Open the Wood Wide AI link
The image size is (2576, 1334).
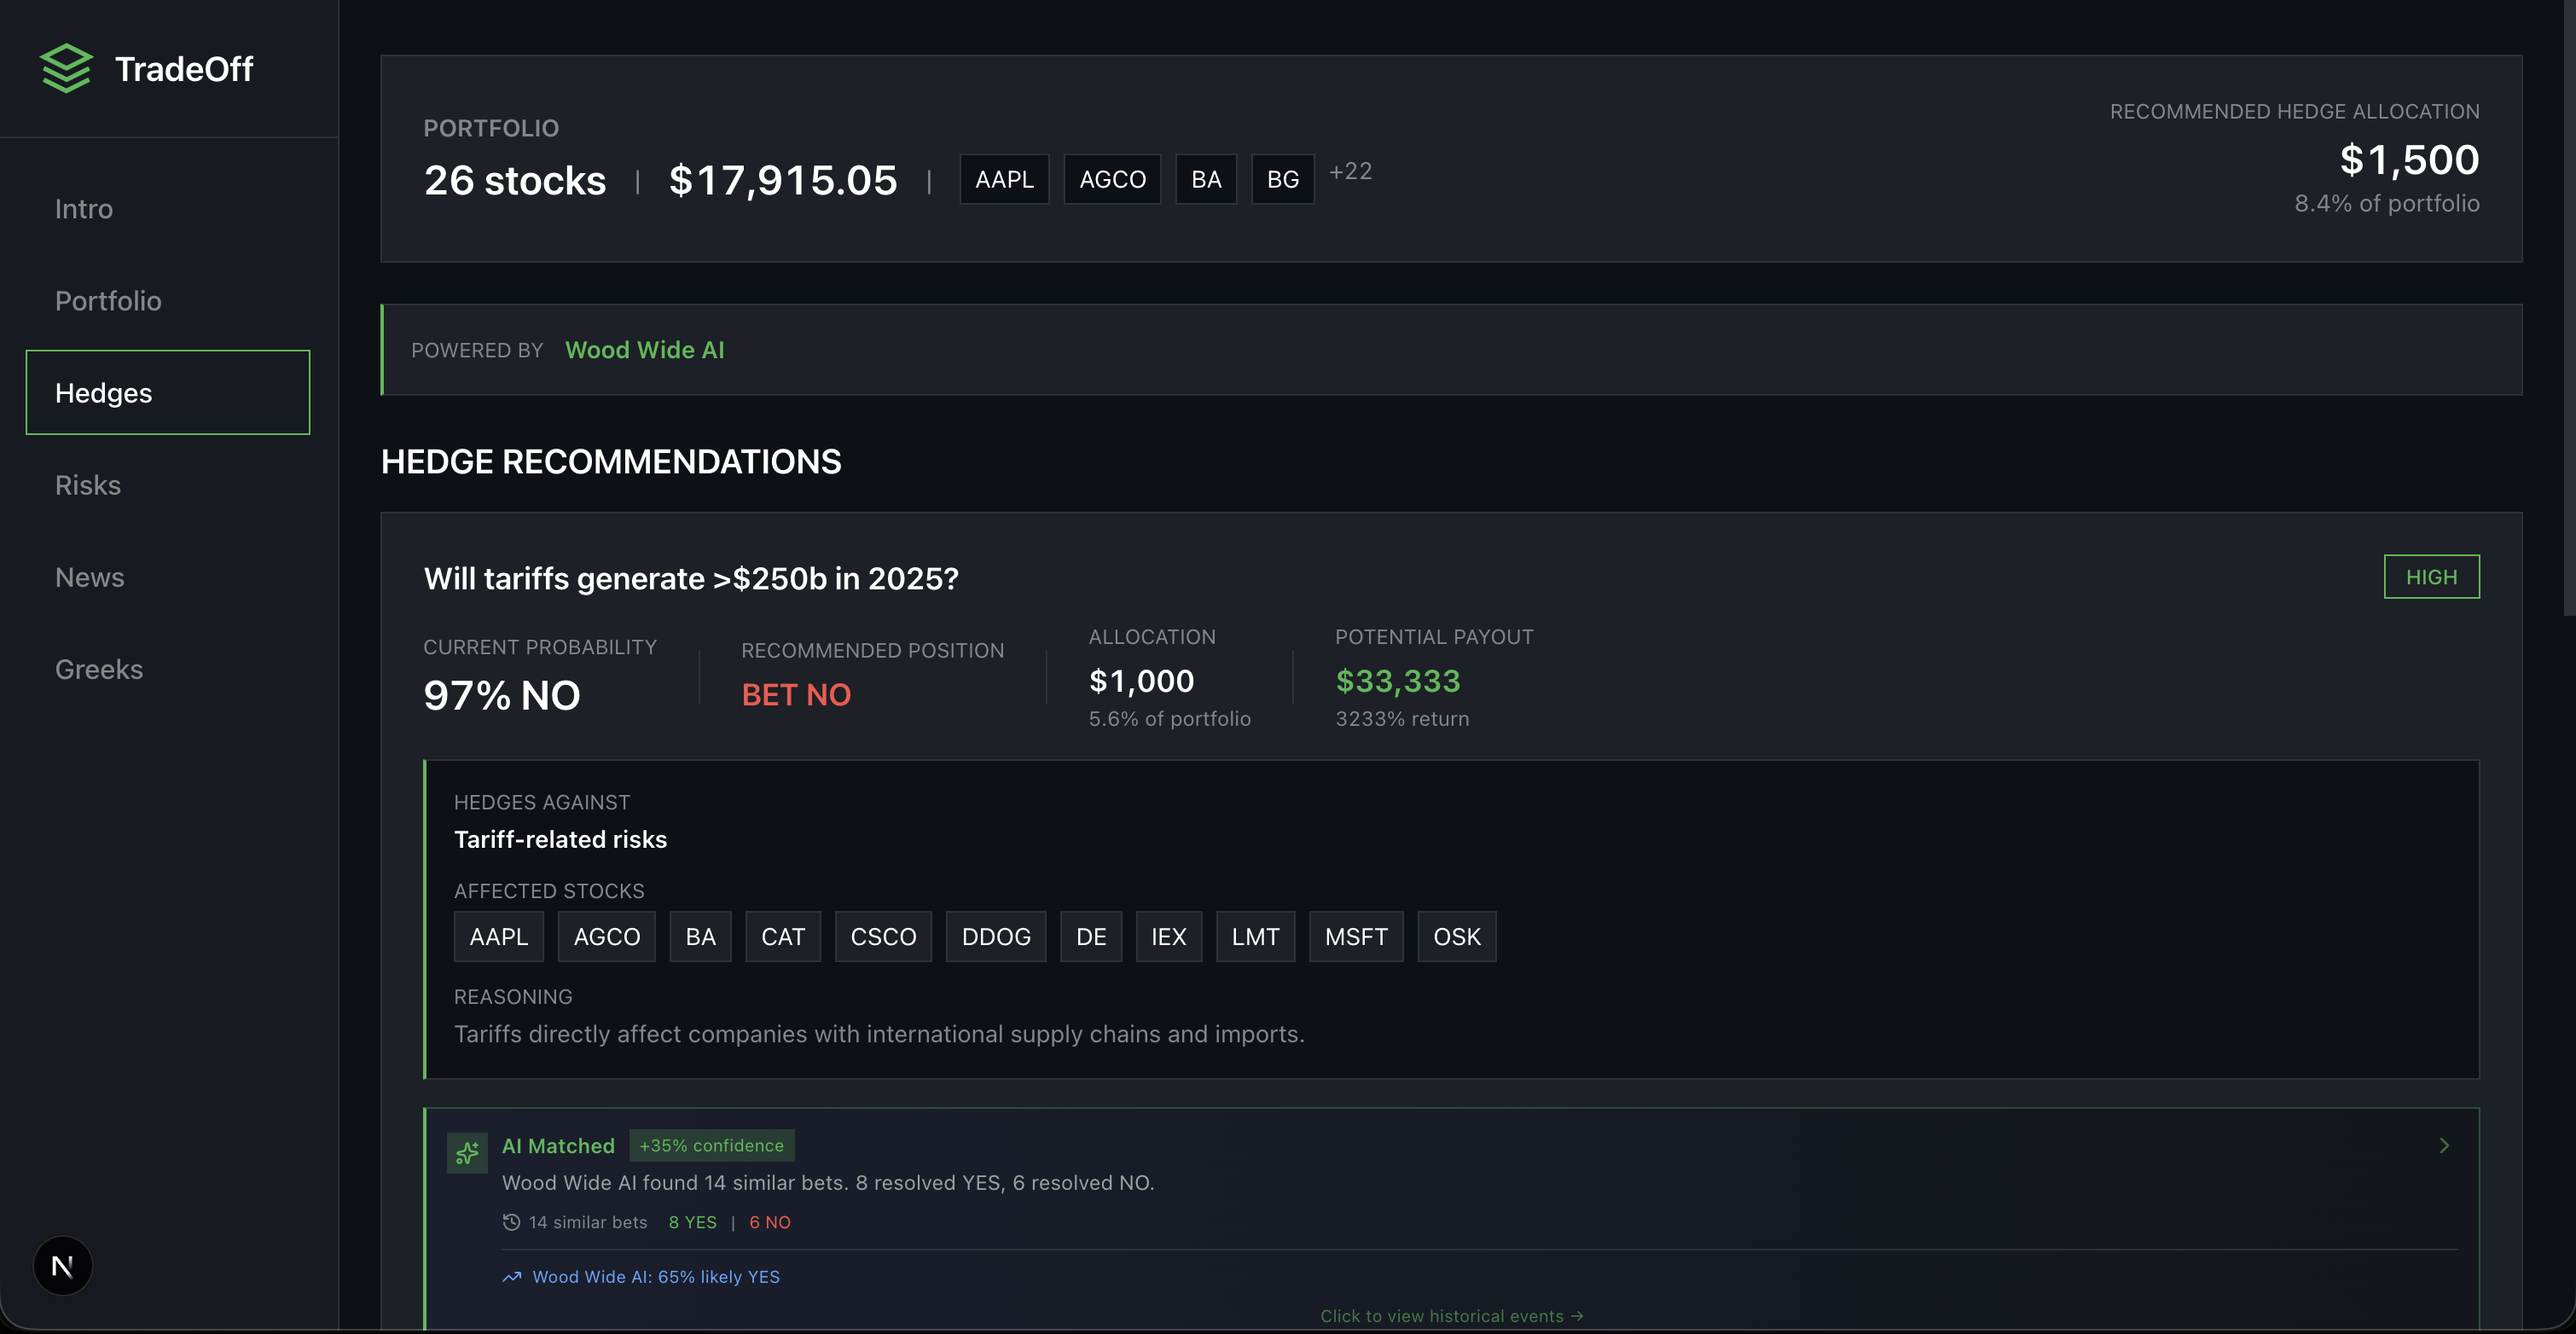[644, 350]
